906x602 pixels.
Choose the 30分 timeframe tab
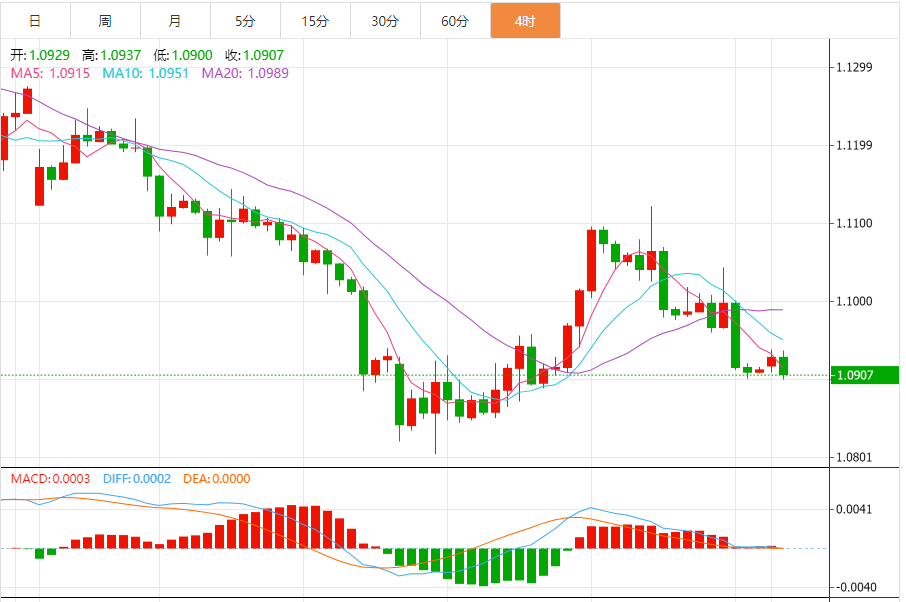pos(385,21)
